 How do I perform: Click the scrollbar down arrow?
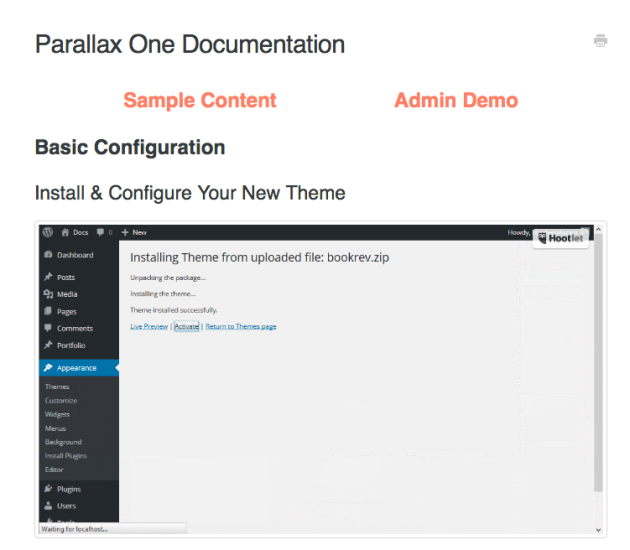tap(598, 530)
